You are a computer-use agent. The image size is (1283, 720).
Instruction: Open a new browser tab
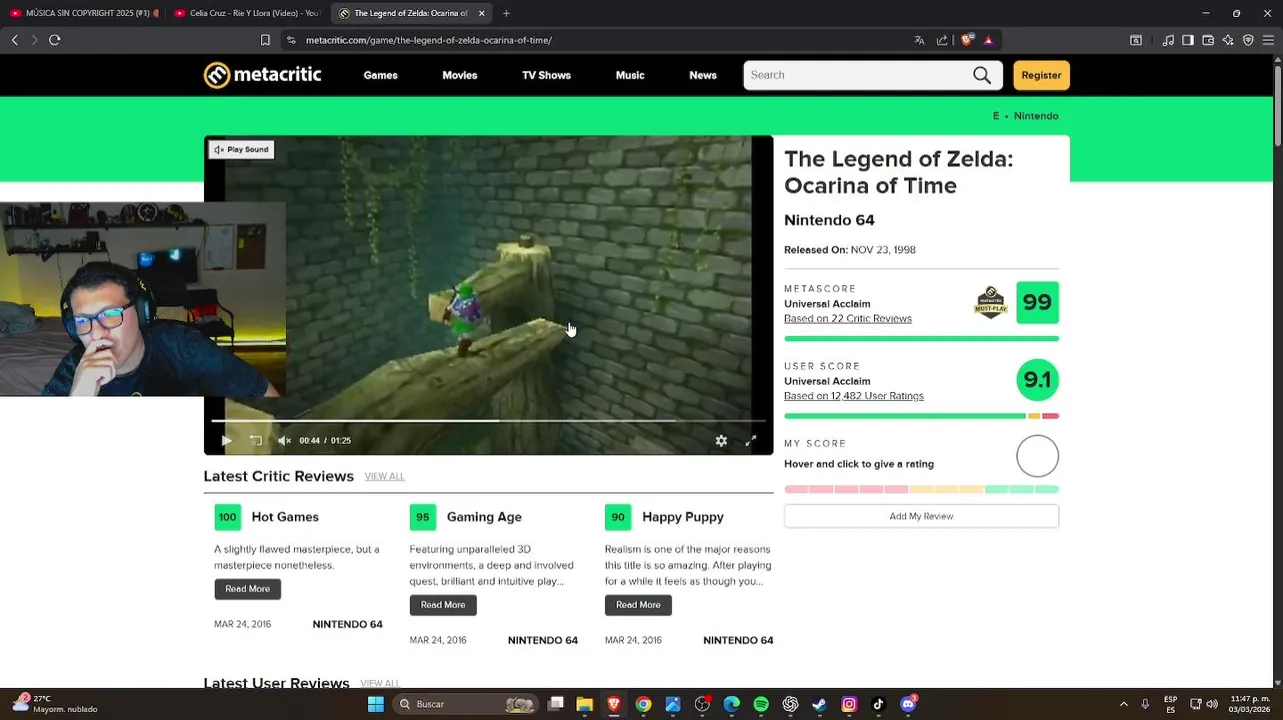(x=506, y=13)
